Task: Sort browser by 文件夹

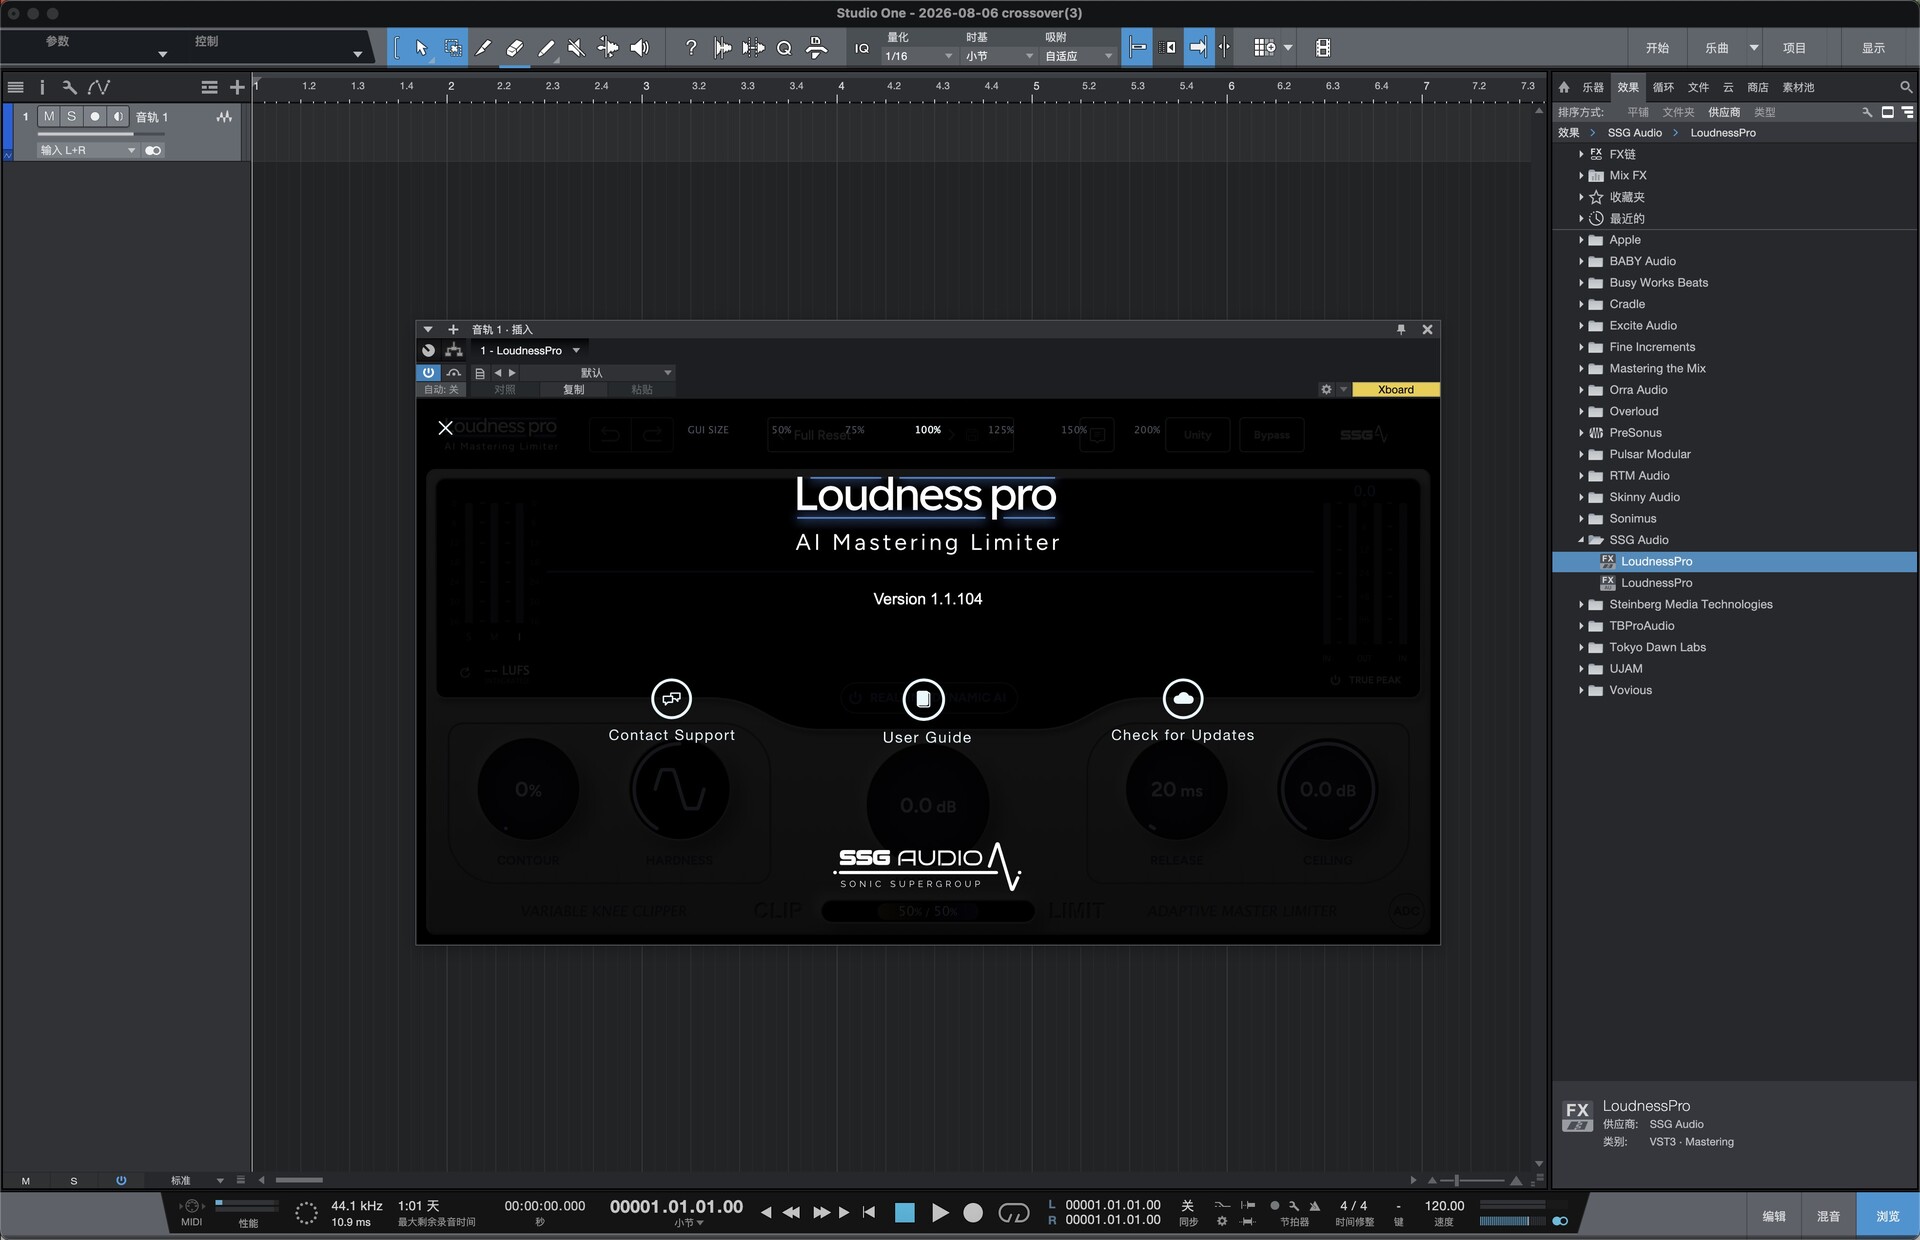Action: pos(1678,112)
